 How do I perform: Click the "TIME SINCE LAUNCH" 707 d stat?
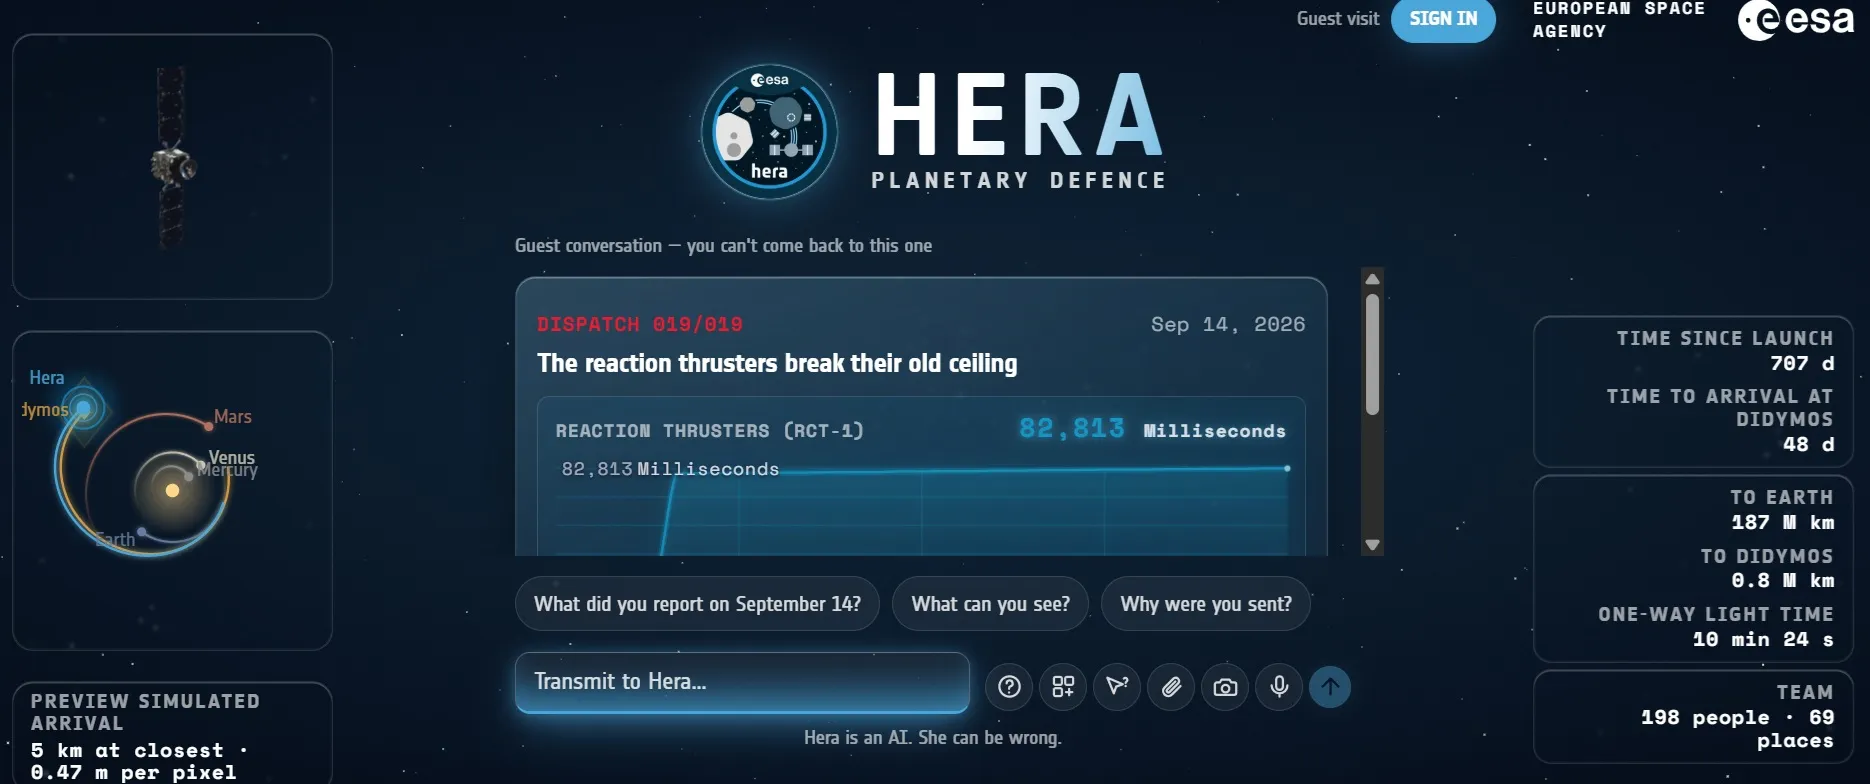pyautogui.click(x=1725, y=351)
